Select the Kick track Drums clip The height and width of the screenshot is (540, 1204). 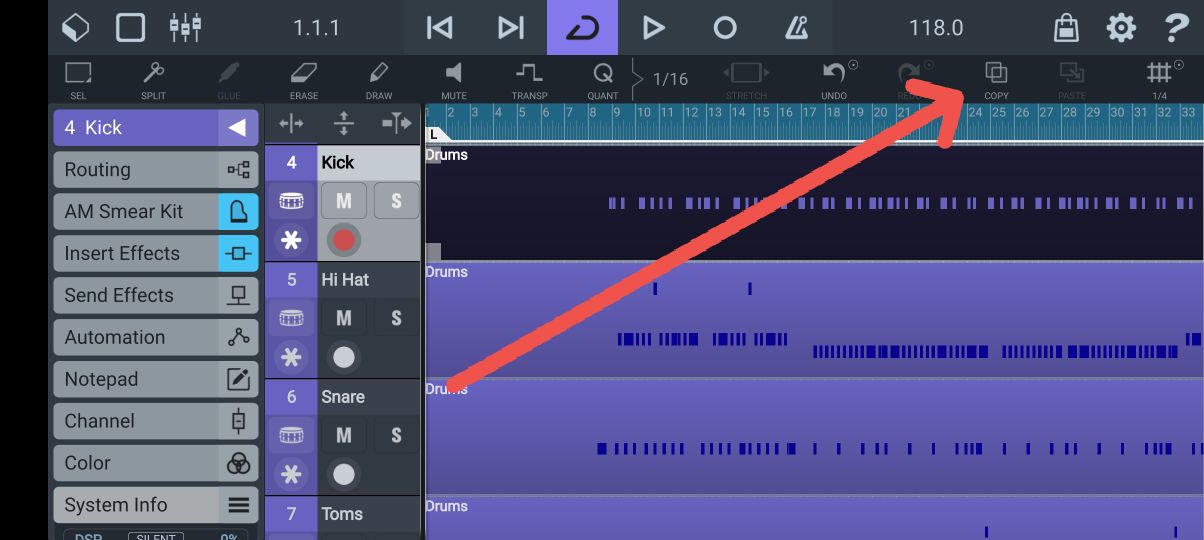(x=814, y=203)
